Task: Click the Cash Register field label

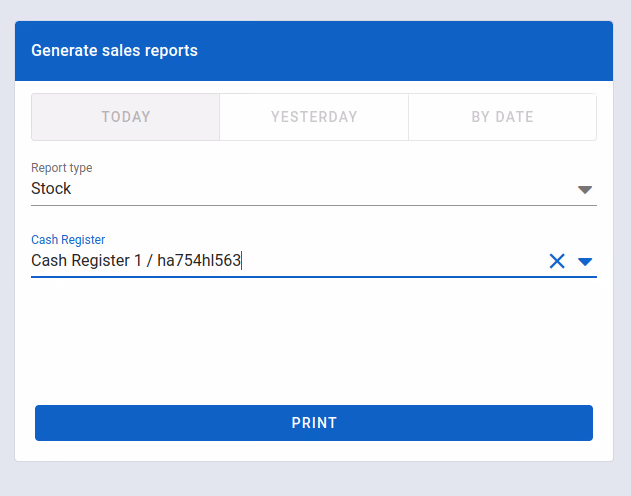Action: (68, 240)
